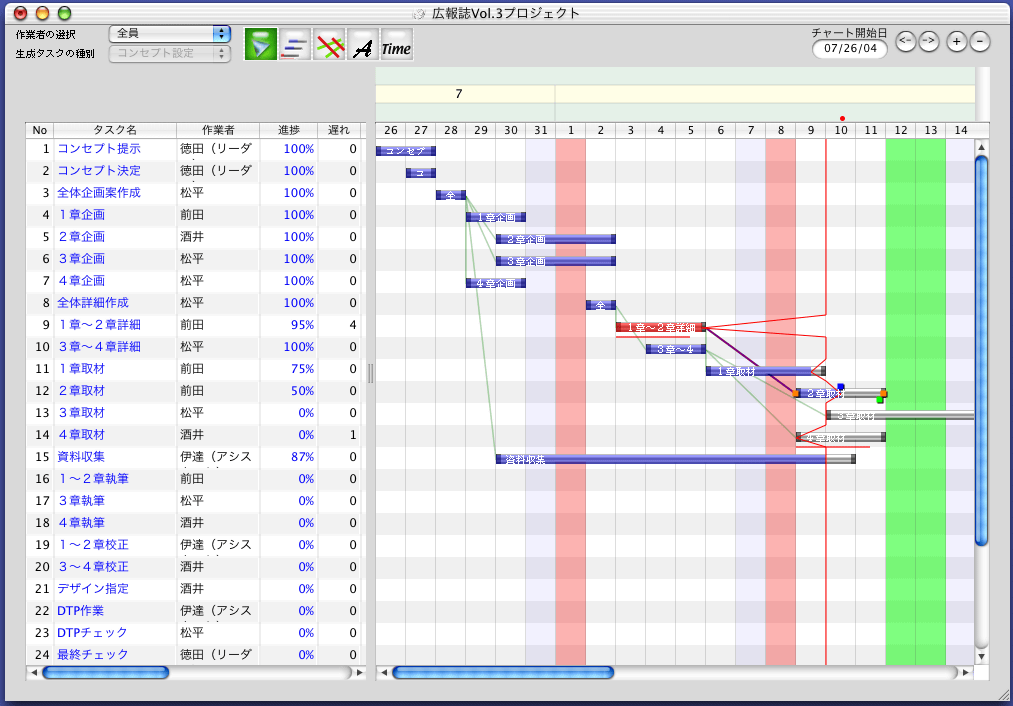Click the 進捗 column header
The width and height of the screenshot is (1013, 706).
click(x=289, y=130)
